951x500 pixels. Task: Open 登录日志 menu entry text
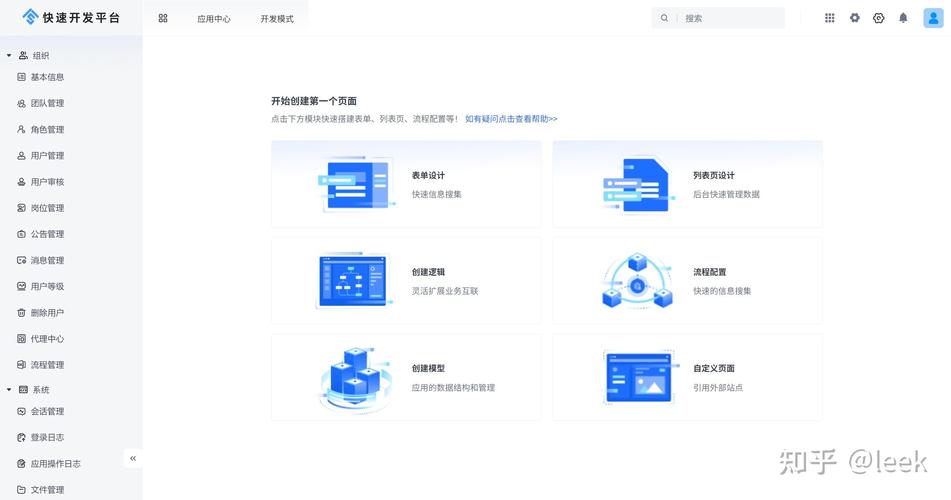pyautogui.click(x=47, y=437)
